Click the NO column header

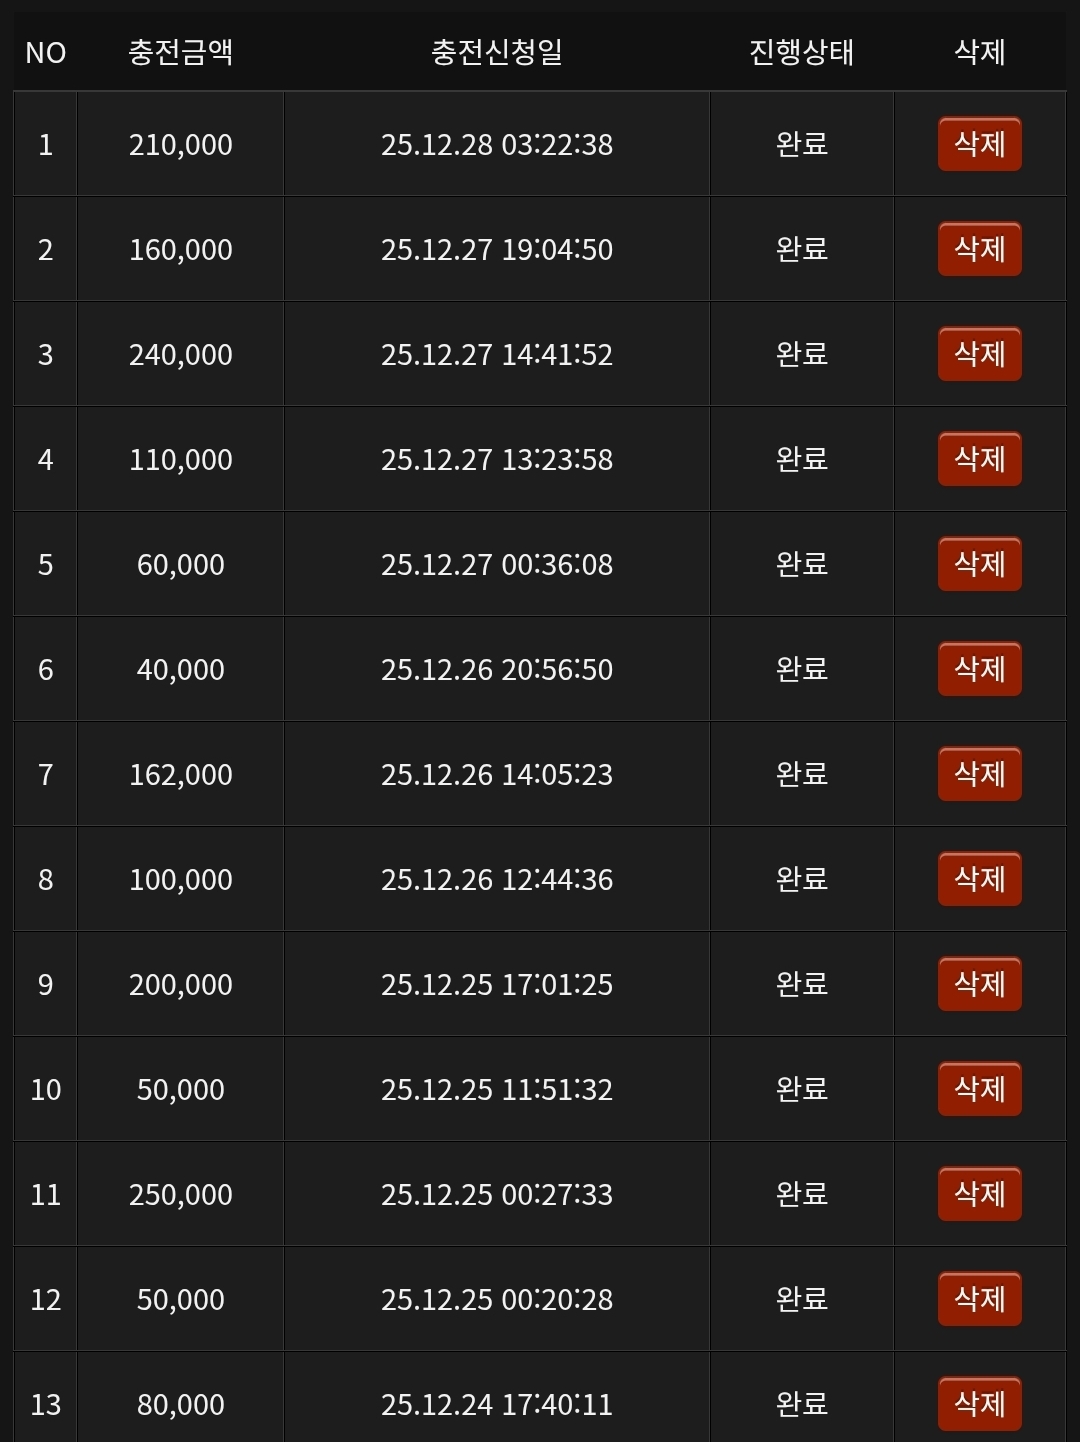46,52
